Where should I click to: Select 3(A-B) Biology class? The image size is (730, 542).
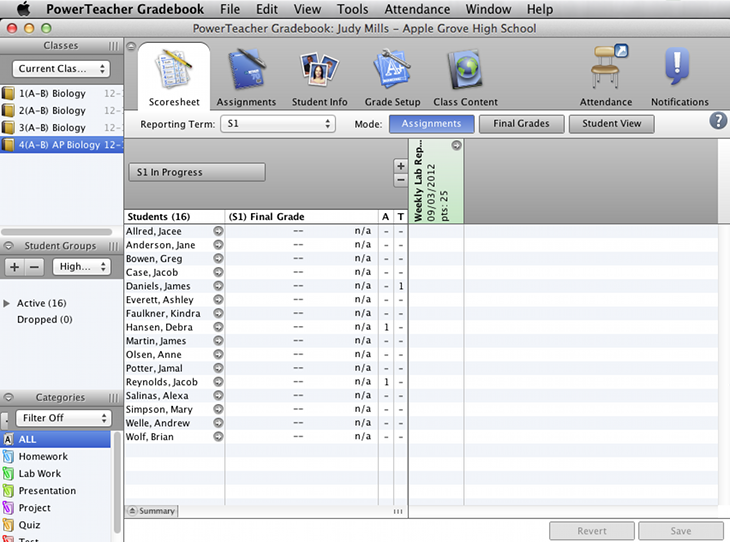tap(61, 128)
